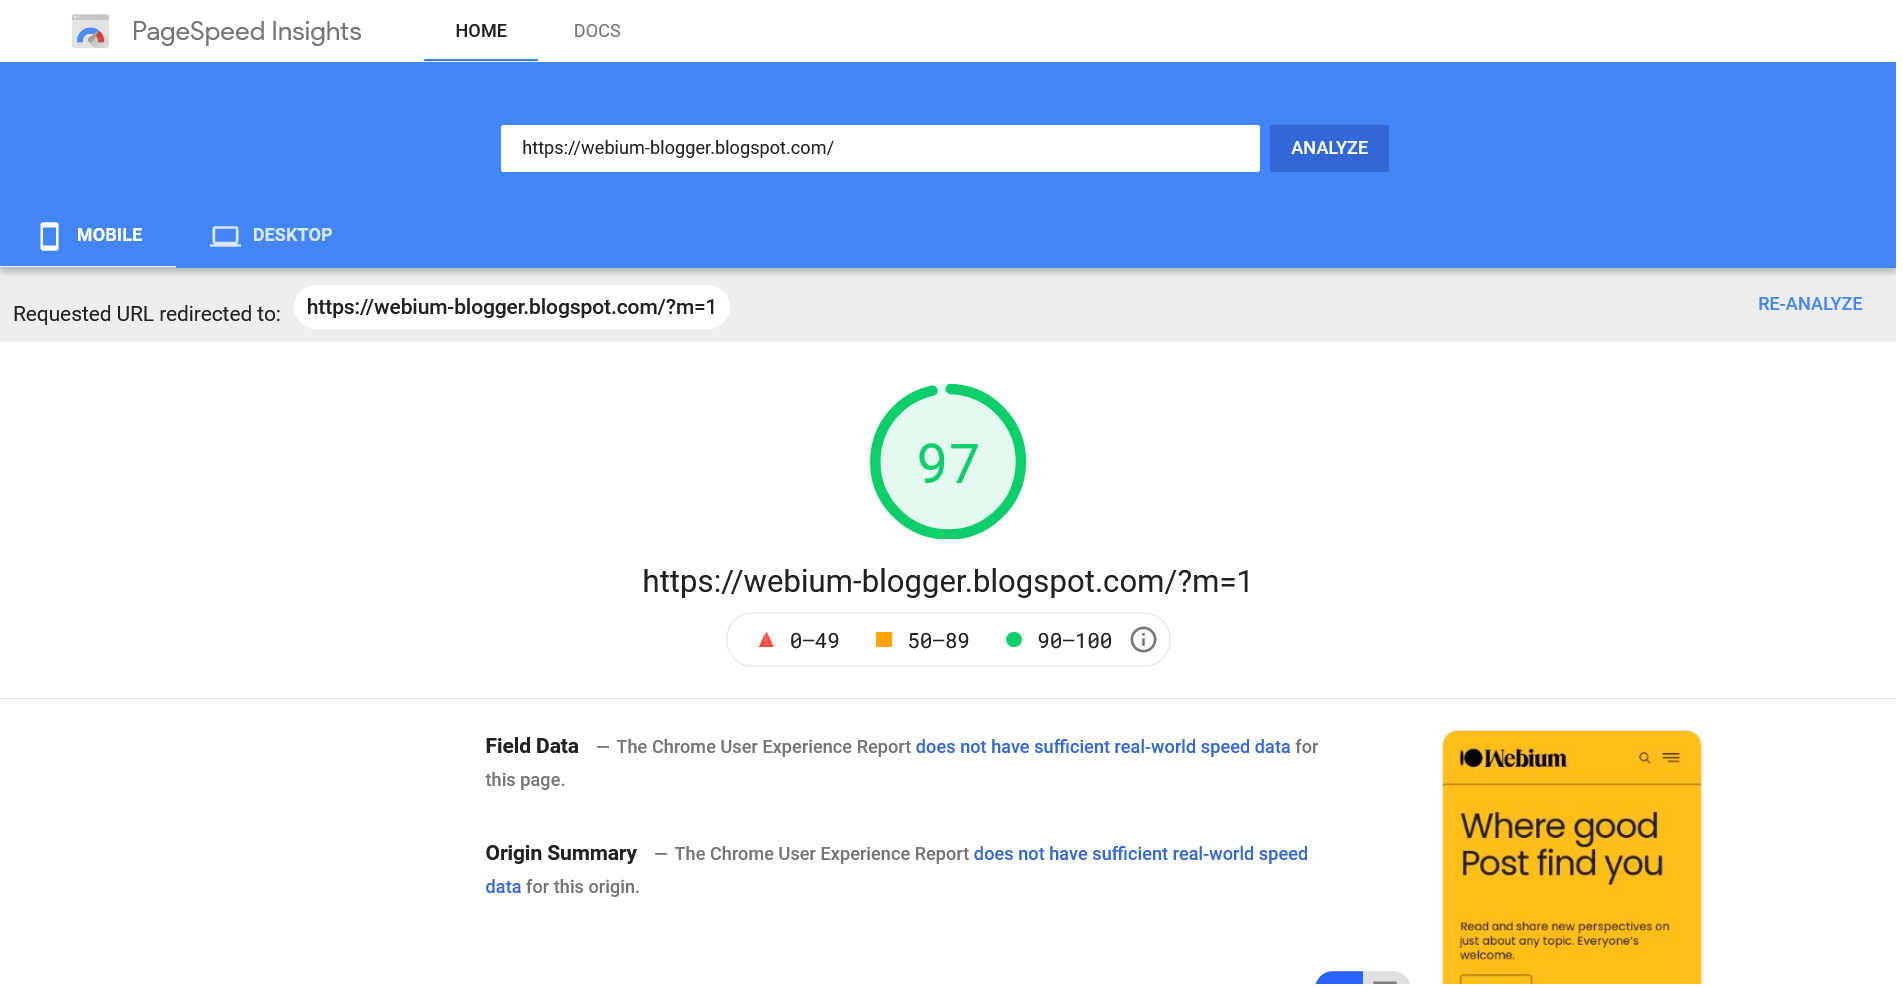Click the red triangle 0–49 legend icon
Viewport: 1903px width, 987px height.
(766, 640)
